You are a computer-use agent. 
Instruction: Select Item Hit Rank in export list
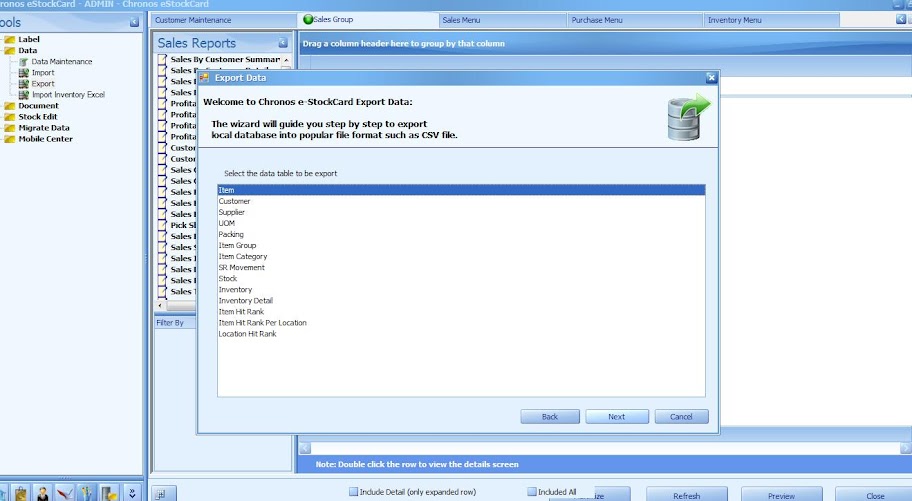[x=461, y=312]
